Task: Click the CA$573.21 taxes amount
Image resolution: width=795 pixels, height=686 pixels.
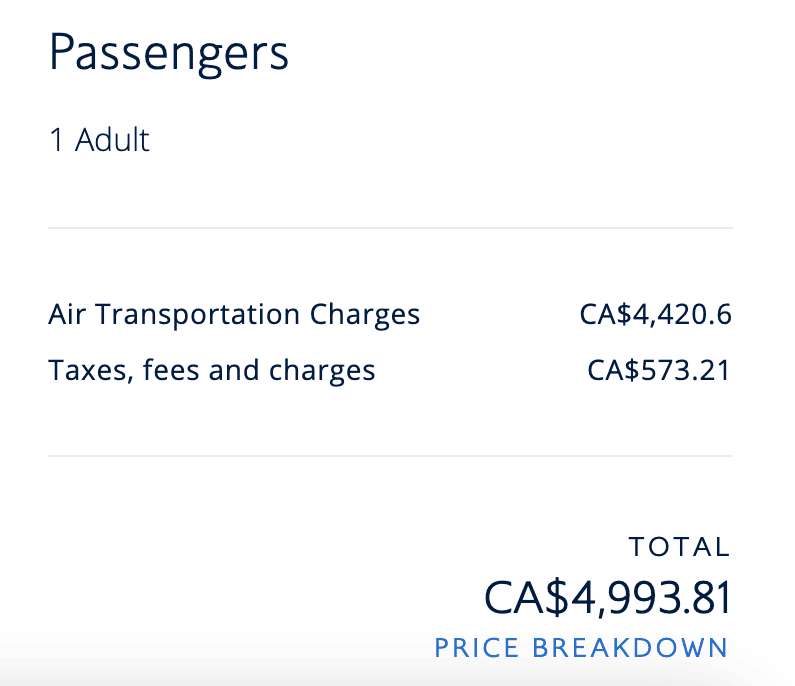Action: tap(659, 371)
